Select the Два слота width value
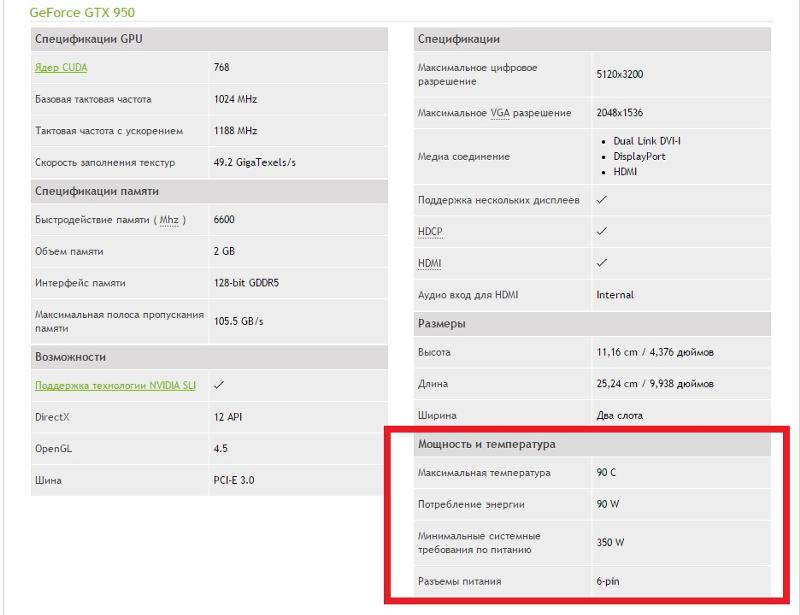Image resolution: width=800 pixels, height=615 pixels. [x=619, y=415]
